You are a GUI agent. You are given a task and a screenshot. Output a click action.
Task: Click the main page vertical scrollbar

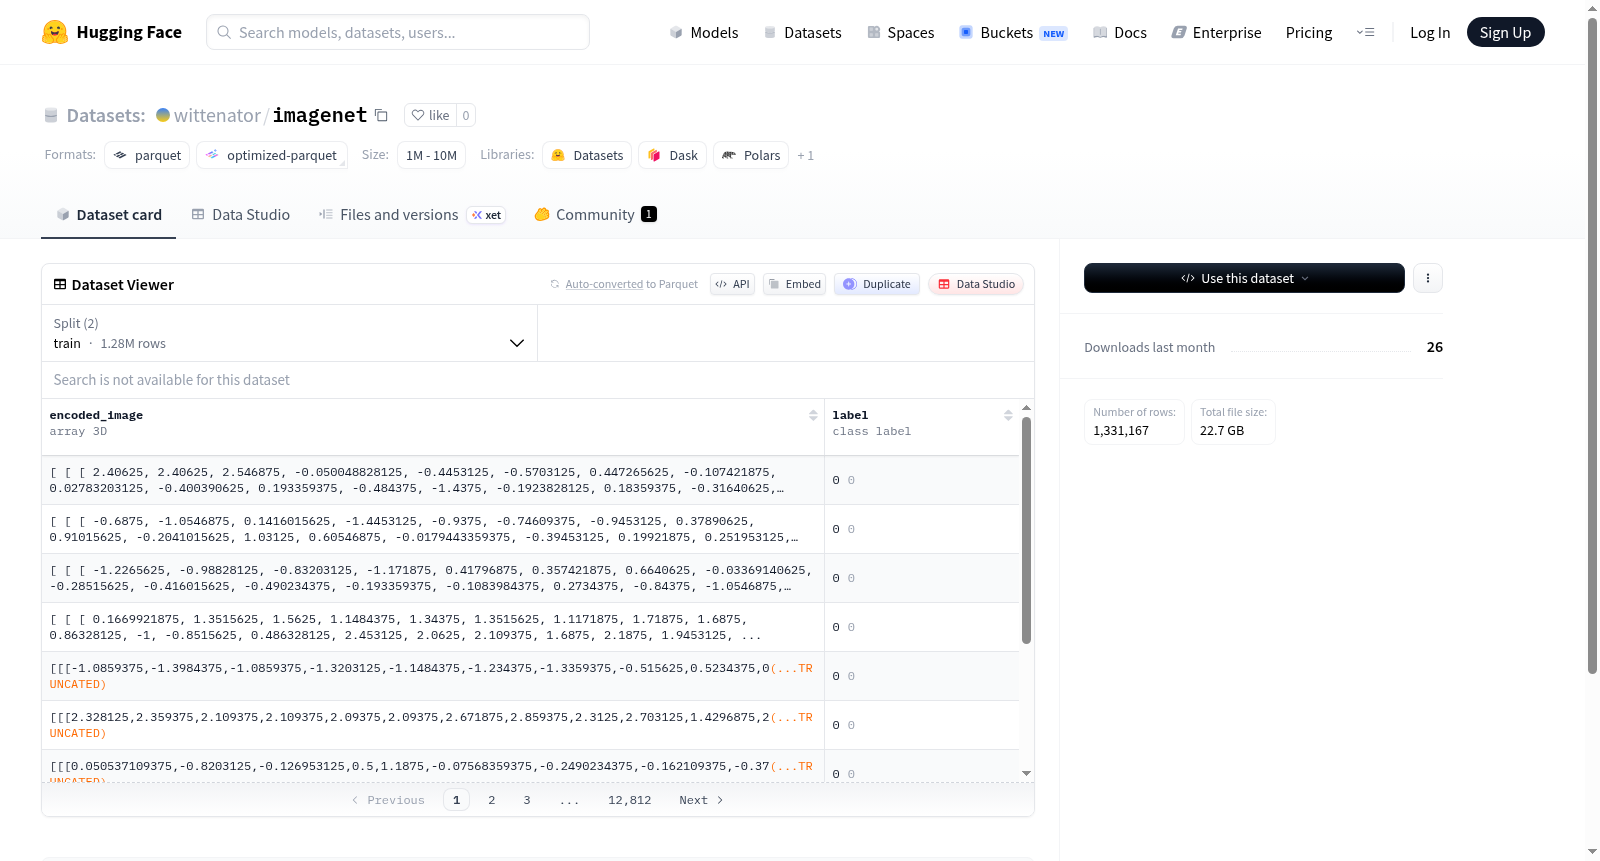(1593, 345)
